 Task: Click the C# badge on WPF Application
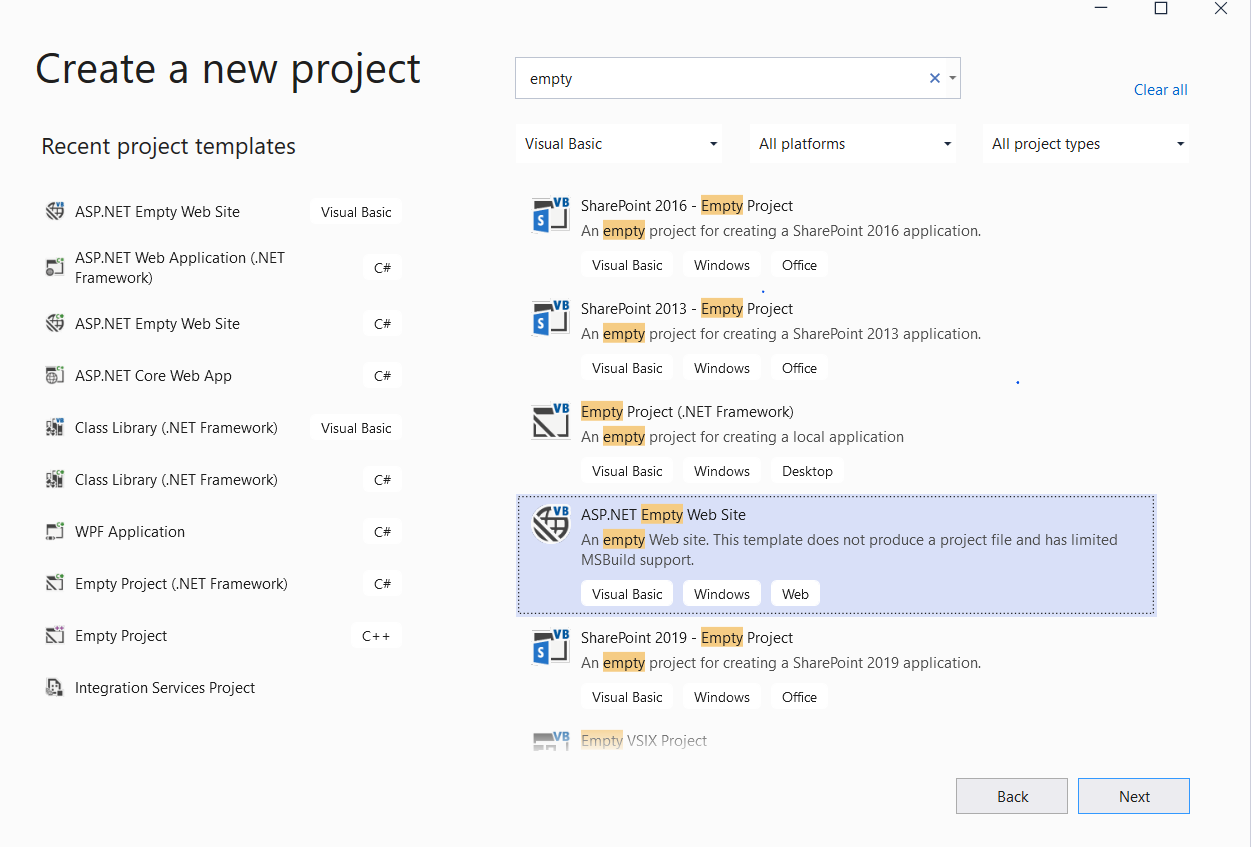(x=382, y=532)
